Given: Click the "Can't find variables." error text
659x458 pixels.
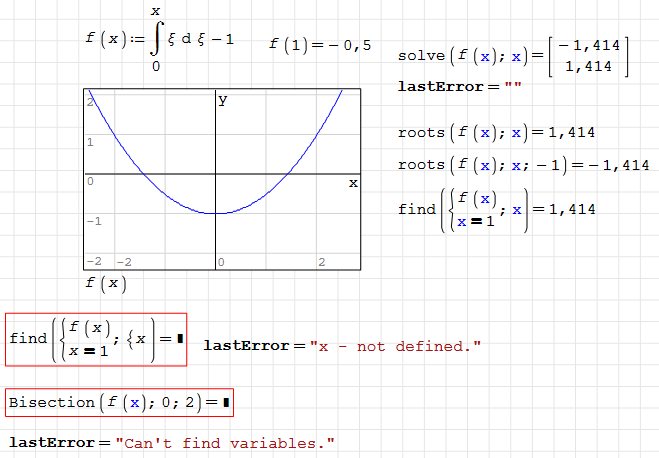Looking at the screenshot, I should [x=223, y=442].
